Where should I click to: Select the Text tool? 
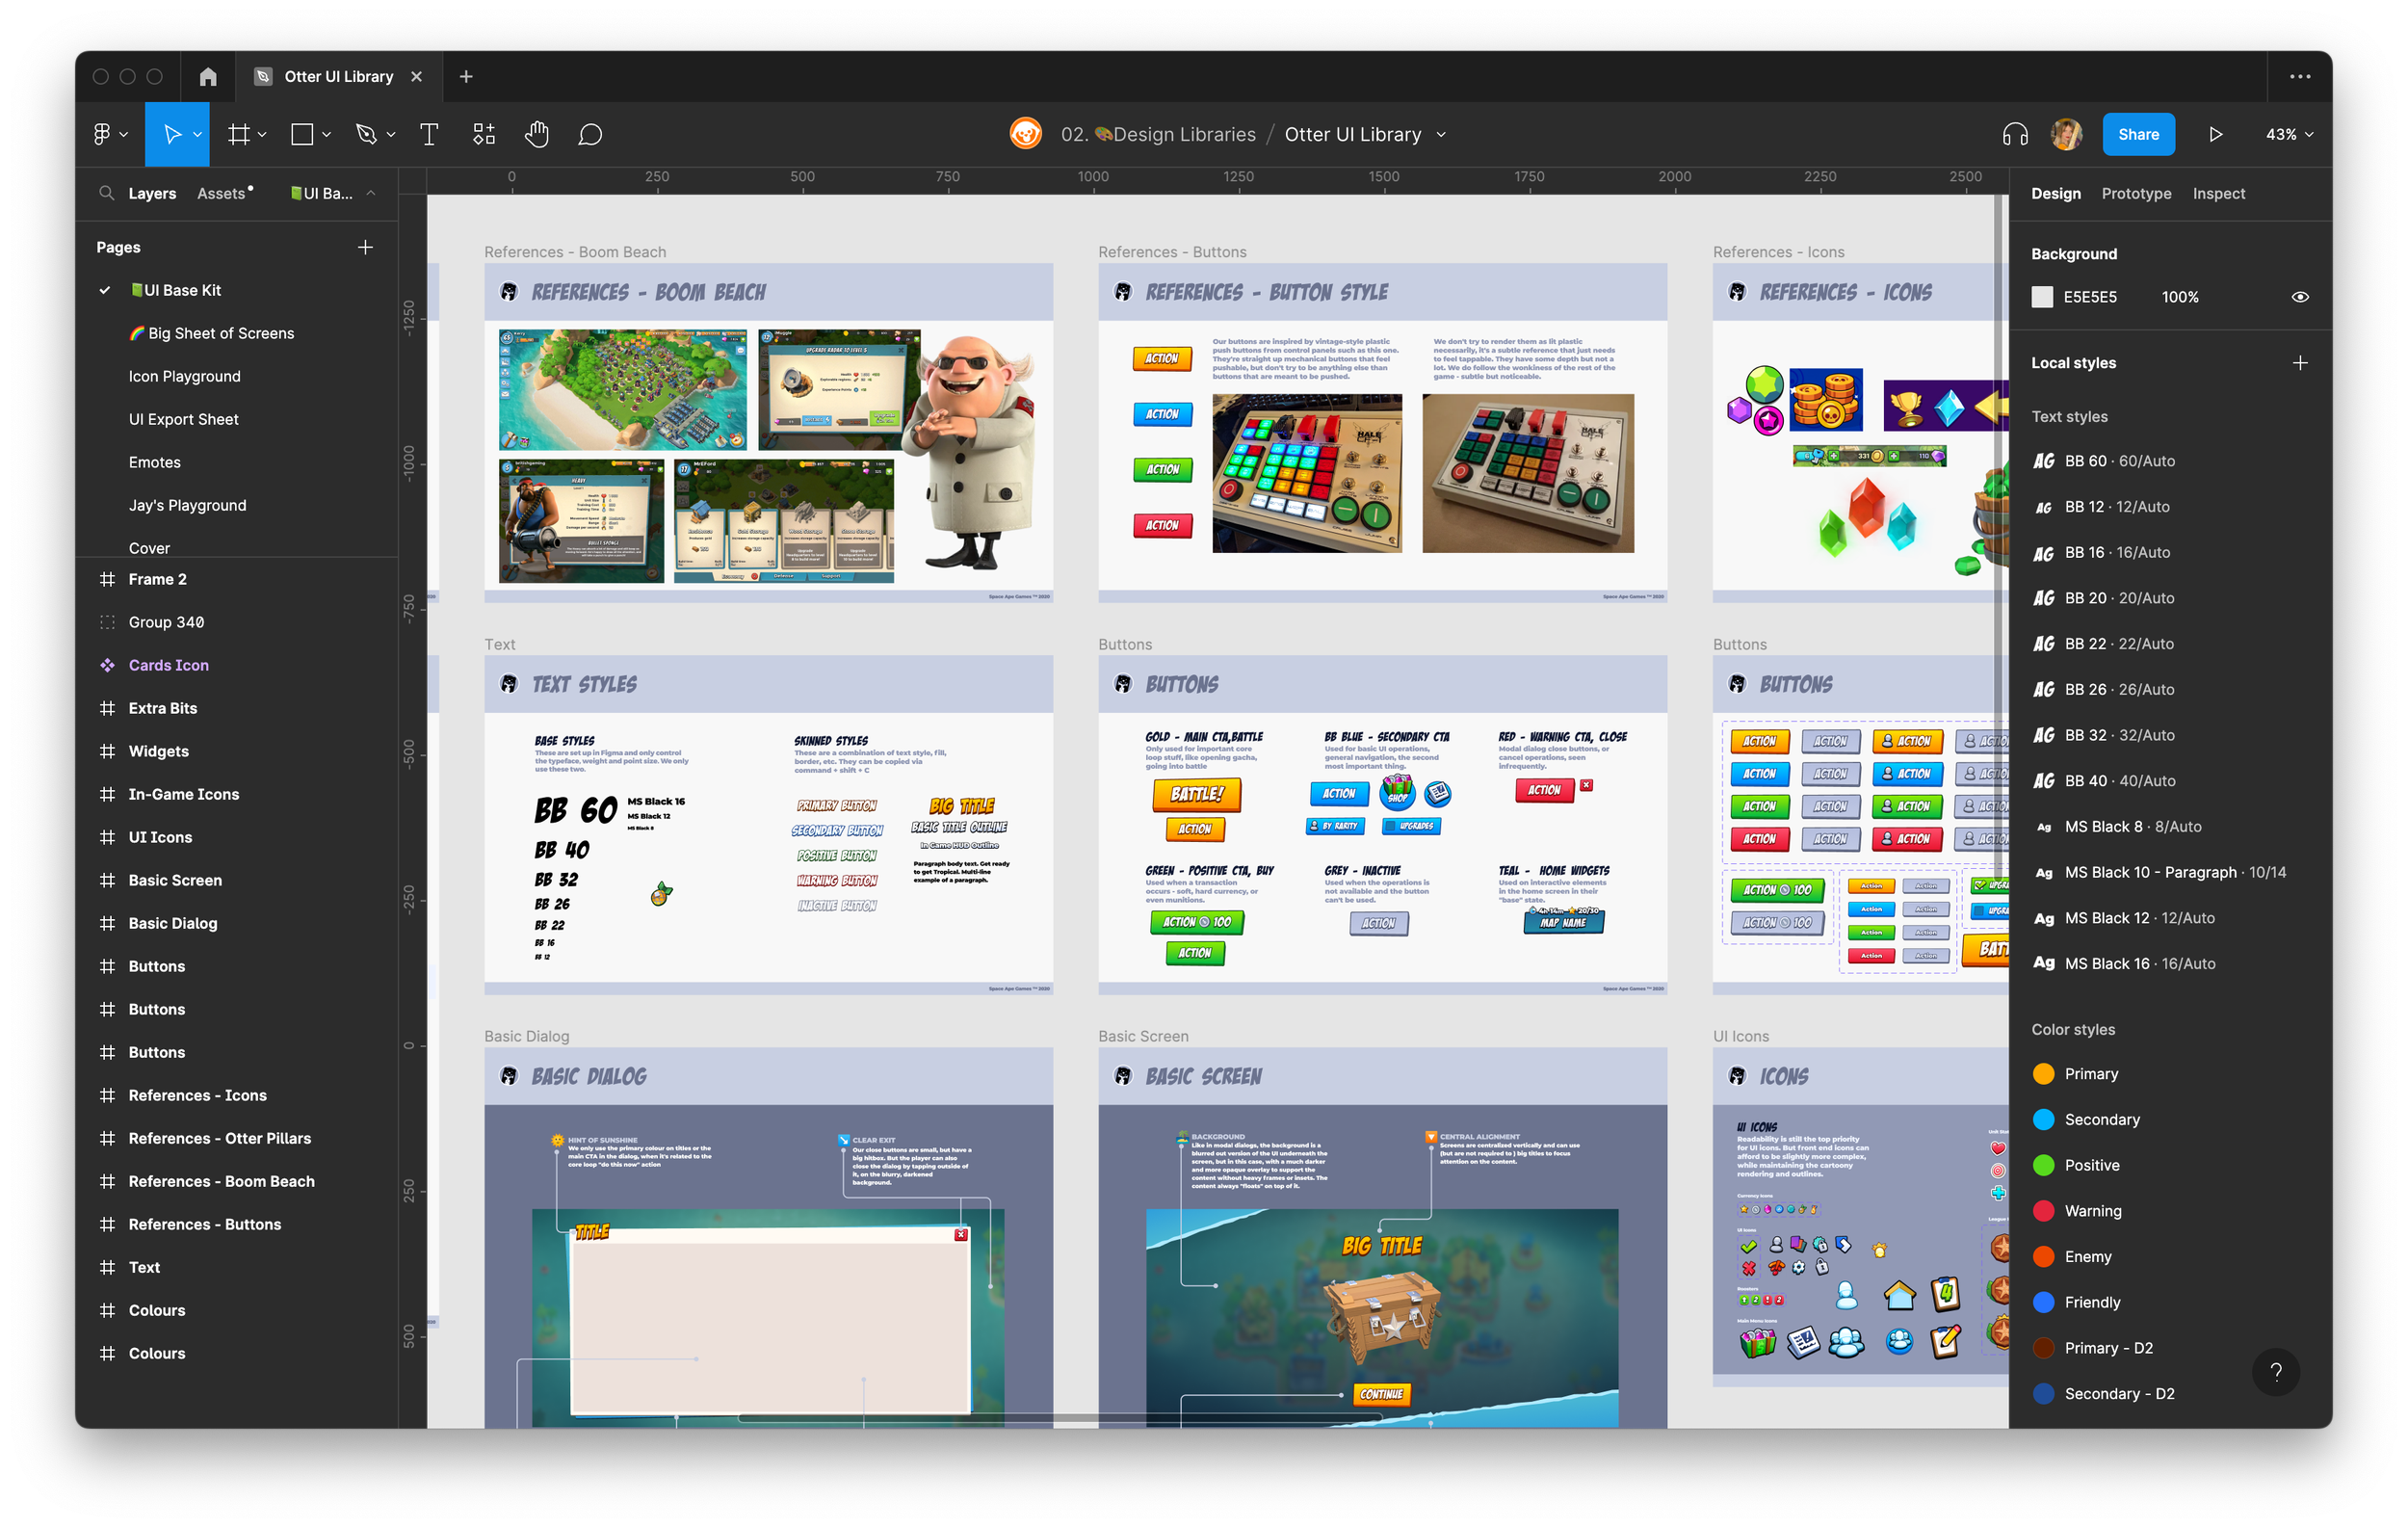pyautogui.click(x=429, y=134)
